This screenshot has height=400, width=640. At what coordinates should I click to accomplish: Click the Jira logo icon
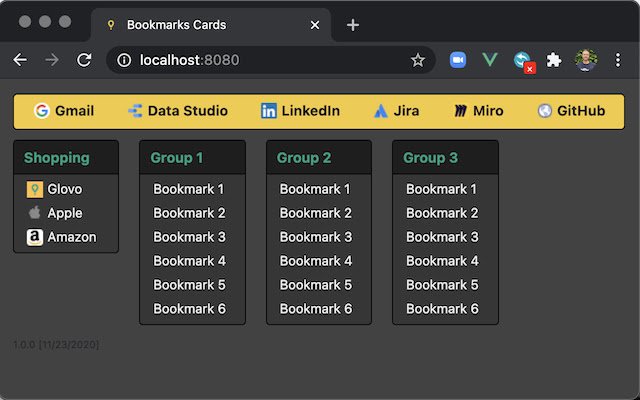click(x=381, y=111)
